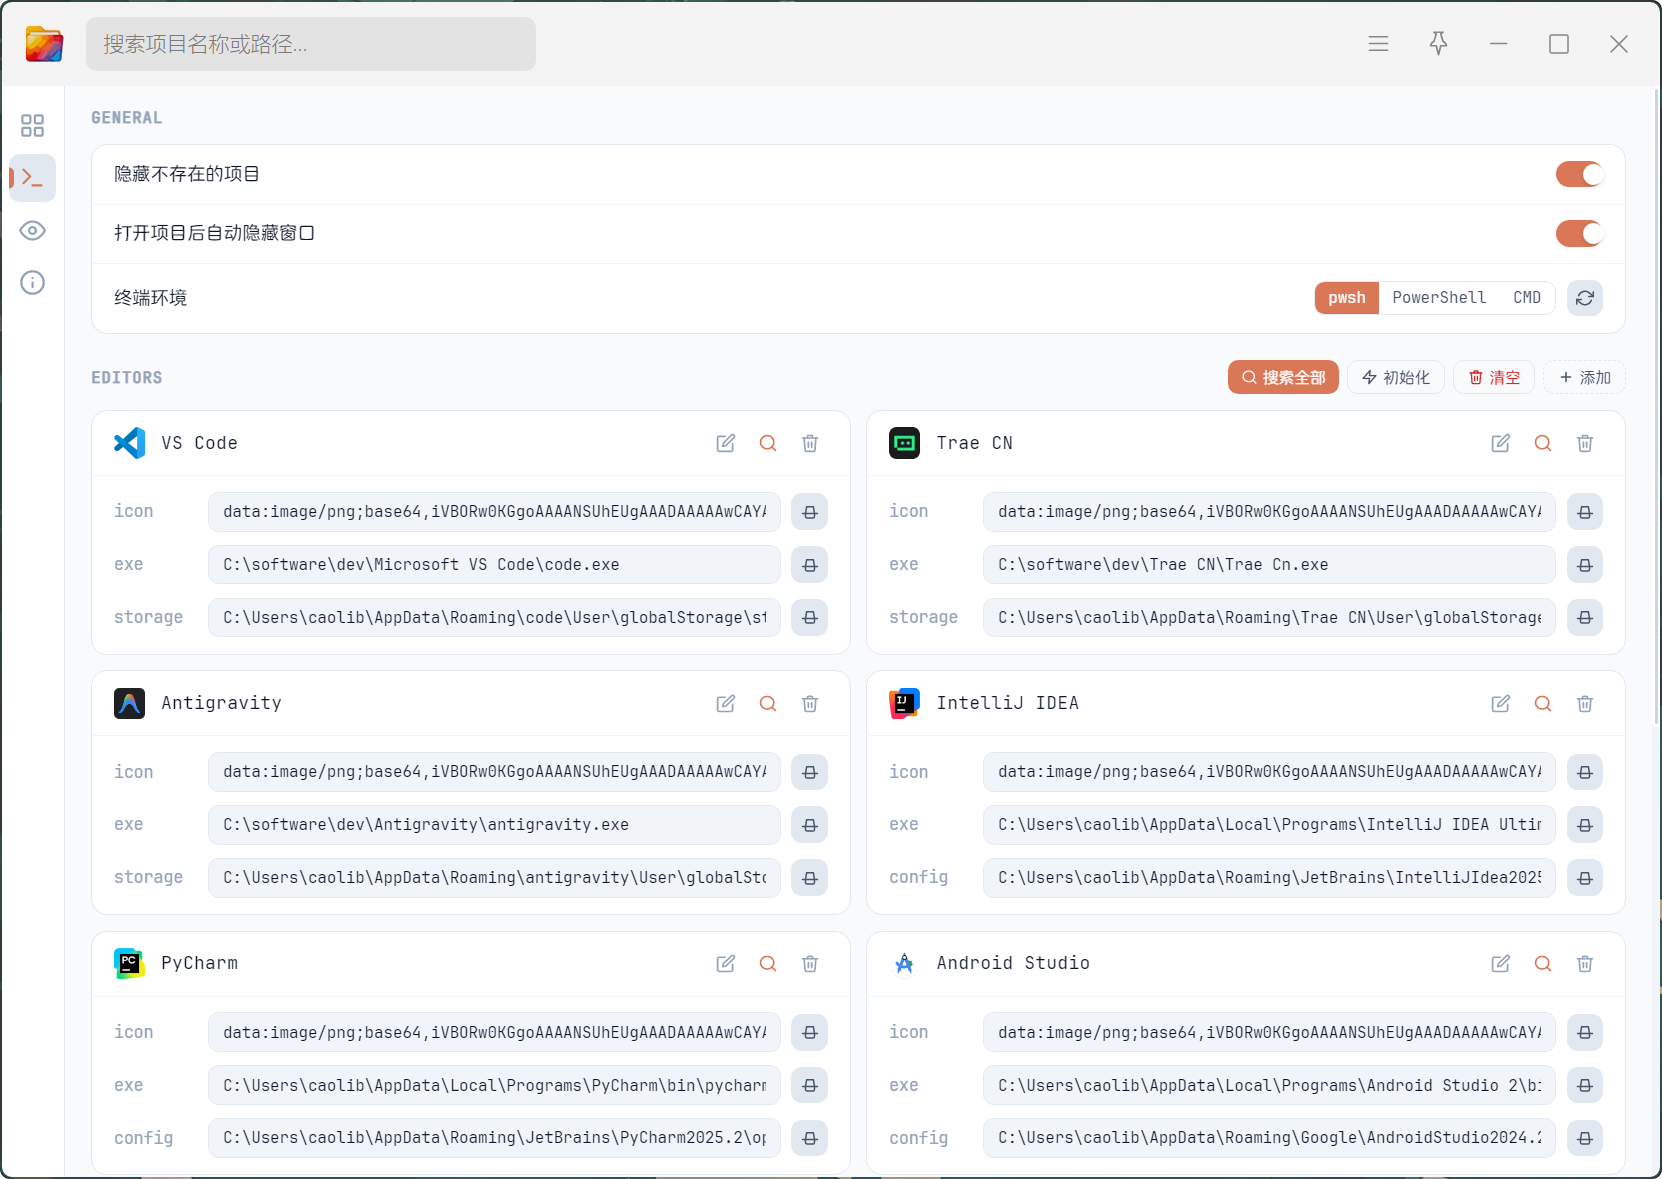The width and height of the screenshot is (1662, 1179).
Task: Click the 初始化 button
Action: [1396, 377]
